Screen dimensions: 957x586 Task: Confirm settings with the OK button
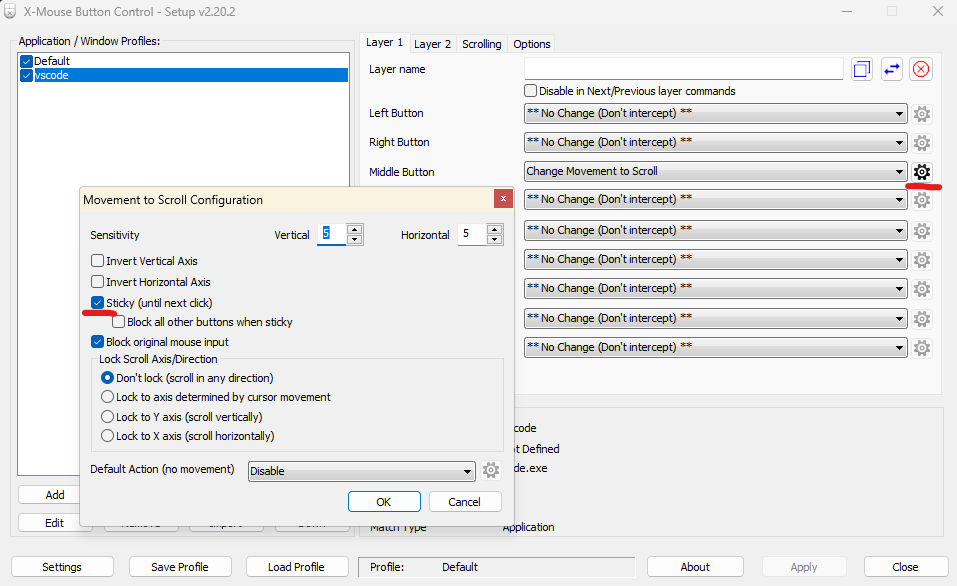(384, 501)
